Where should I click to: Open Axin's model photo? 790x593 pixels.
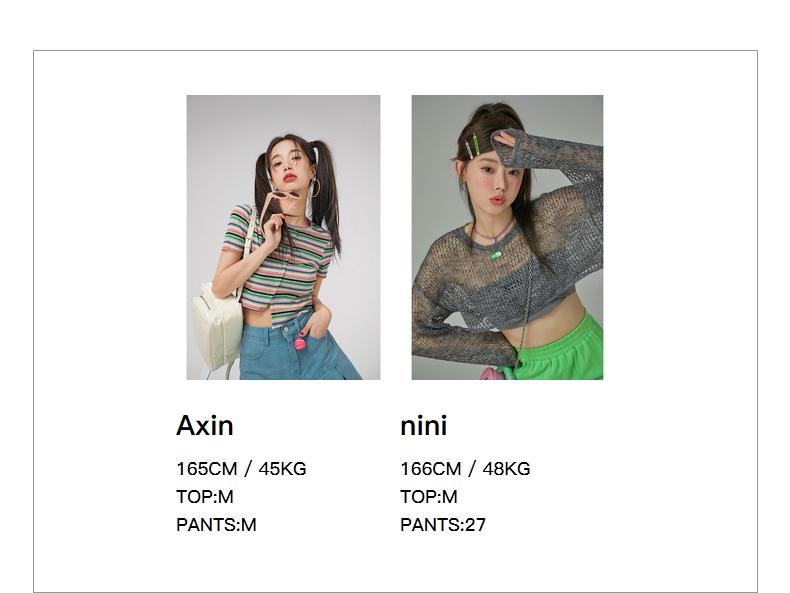coord(283,237)
